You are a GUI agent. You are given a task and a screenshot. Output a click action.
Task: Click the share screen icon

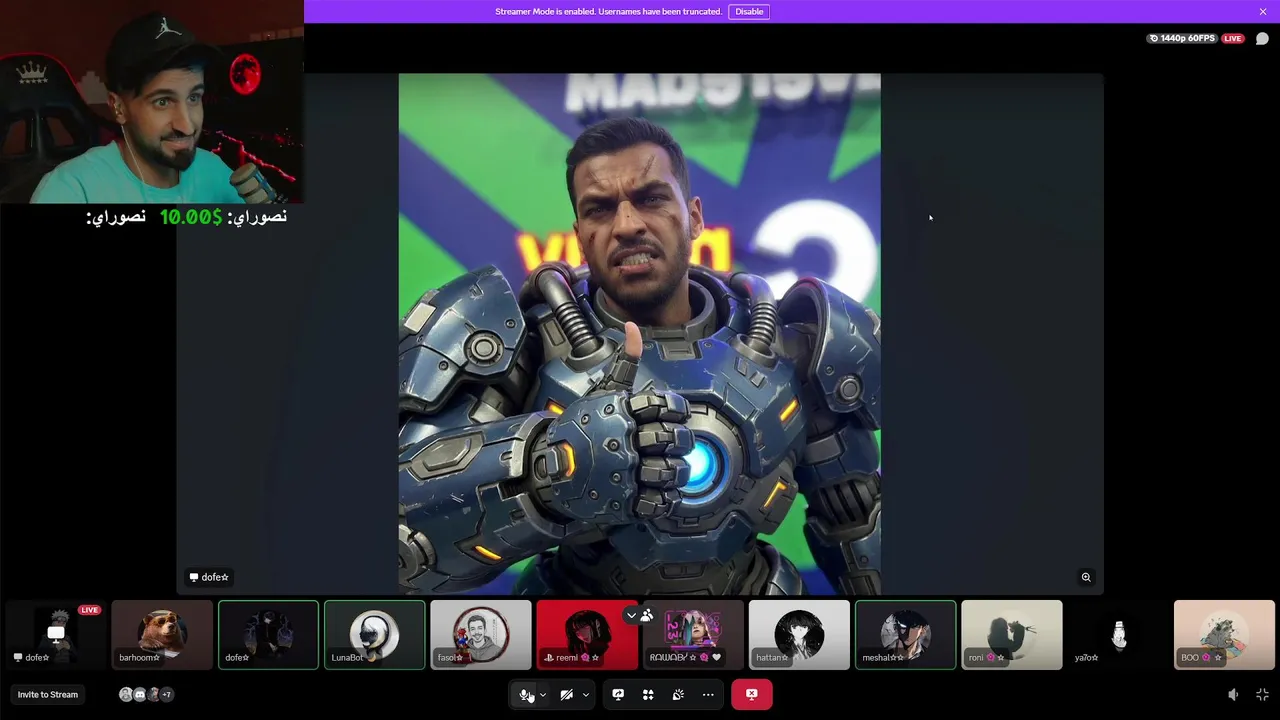click(x=618, y=695)
